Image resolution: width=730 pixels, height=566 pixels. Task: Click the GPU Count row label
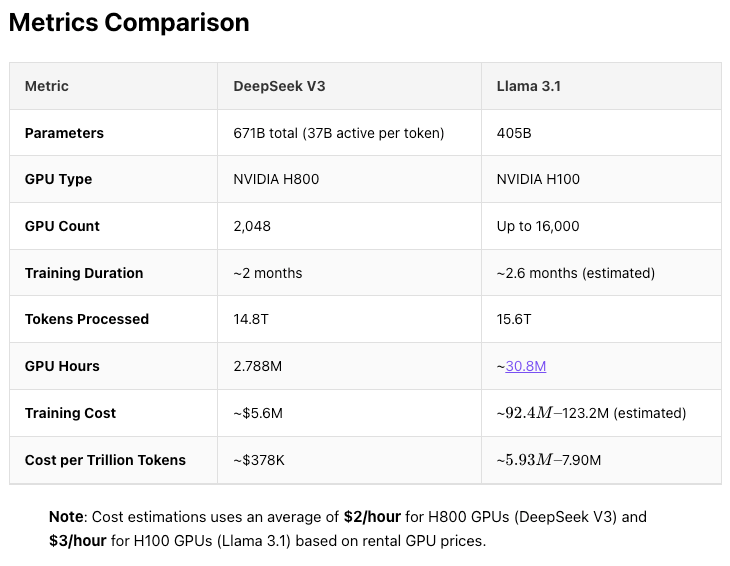[62, 226]
